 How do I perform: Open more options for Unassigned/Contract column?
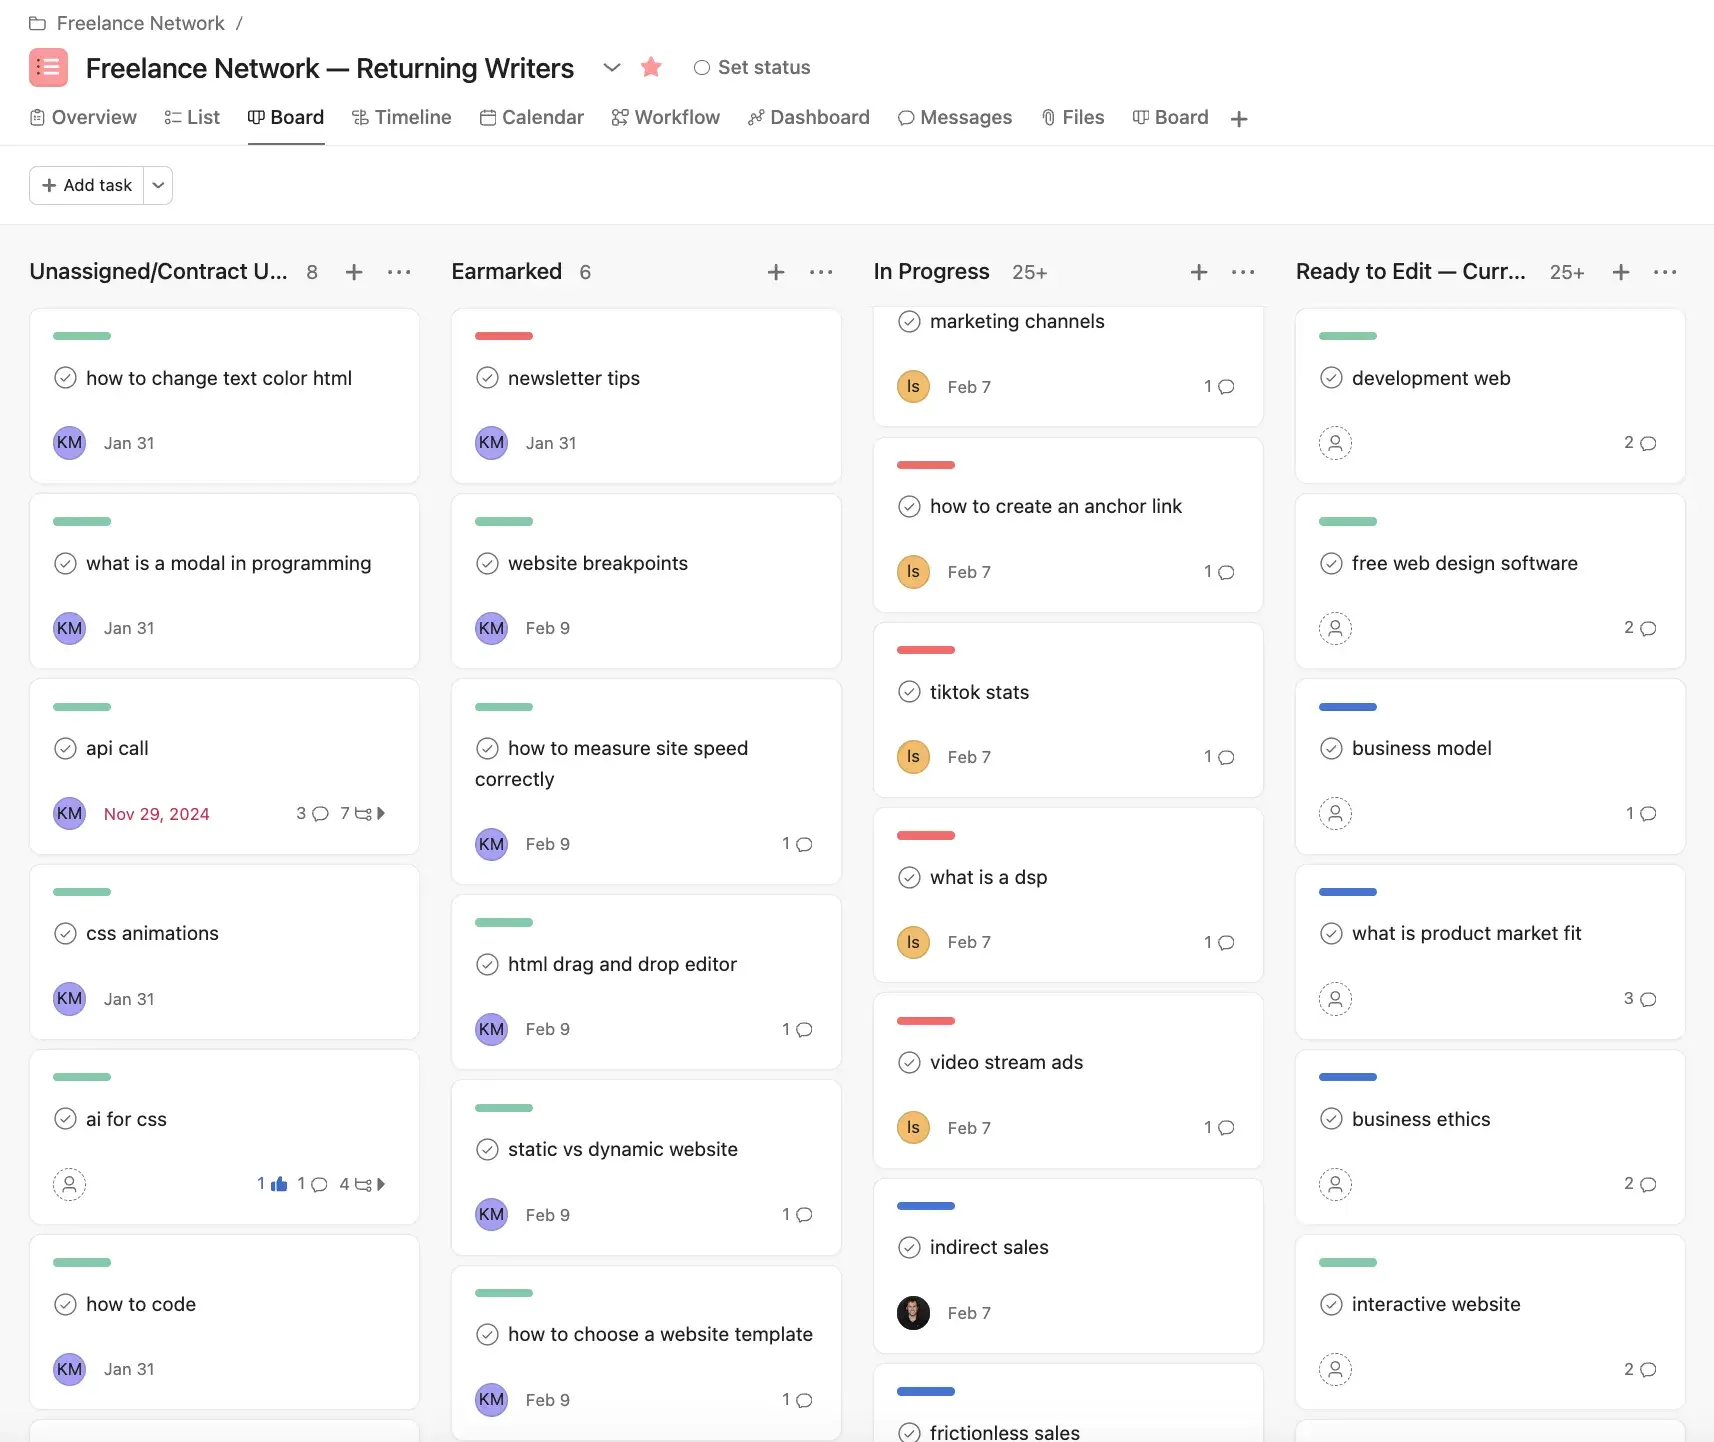point(399,272)
